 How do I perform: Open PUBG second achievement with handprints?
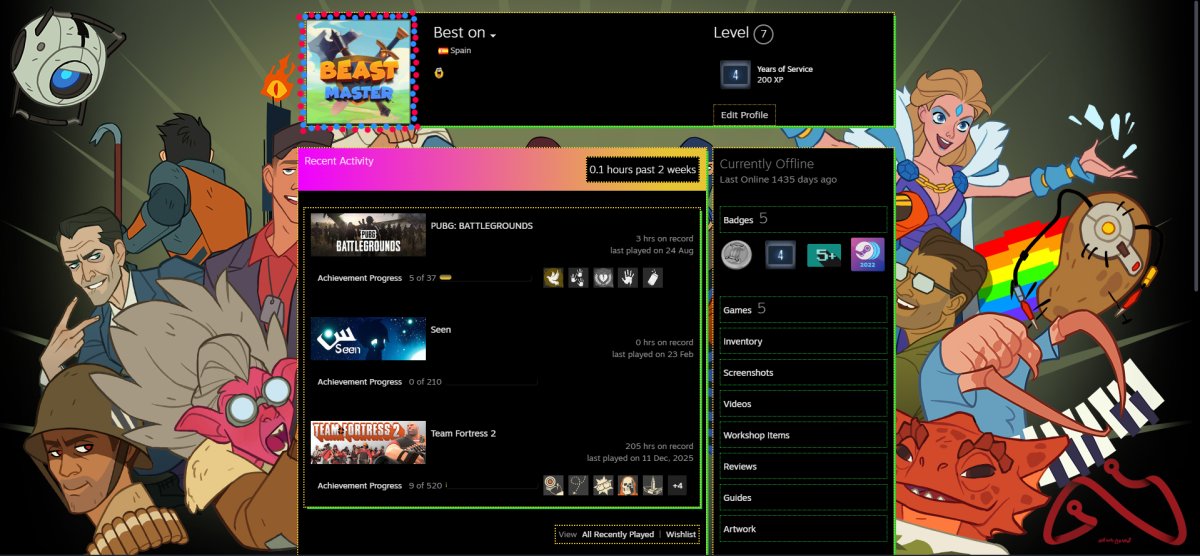pos(578,278)
